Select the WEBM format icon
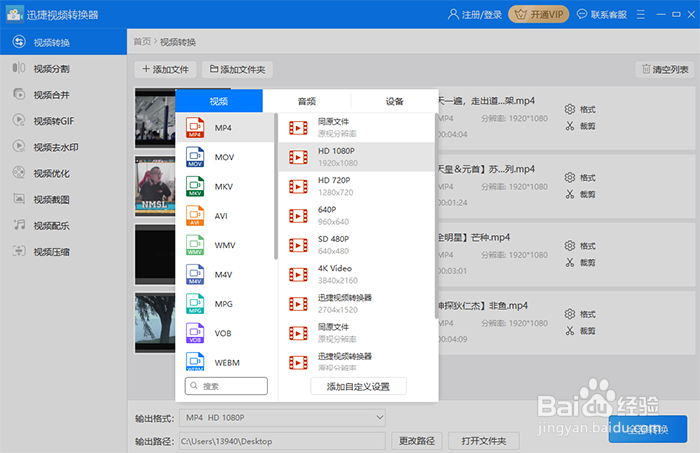Viewport: 700px width, 453px height. coord(195,362)
